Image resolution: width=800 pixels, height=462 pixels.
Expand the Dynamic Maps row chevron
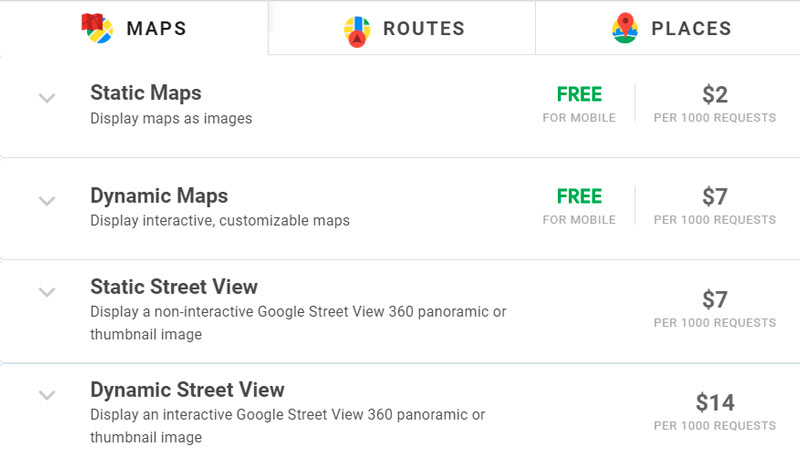tap(47, 200)
